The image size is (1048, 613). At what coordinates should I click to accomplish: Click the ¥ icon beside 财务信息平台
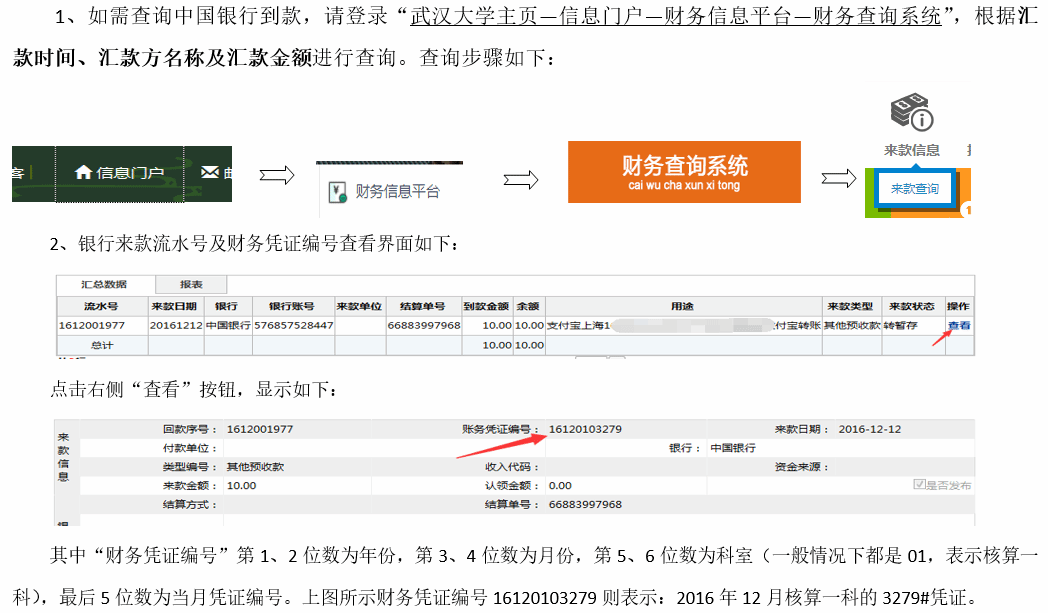339,190
